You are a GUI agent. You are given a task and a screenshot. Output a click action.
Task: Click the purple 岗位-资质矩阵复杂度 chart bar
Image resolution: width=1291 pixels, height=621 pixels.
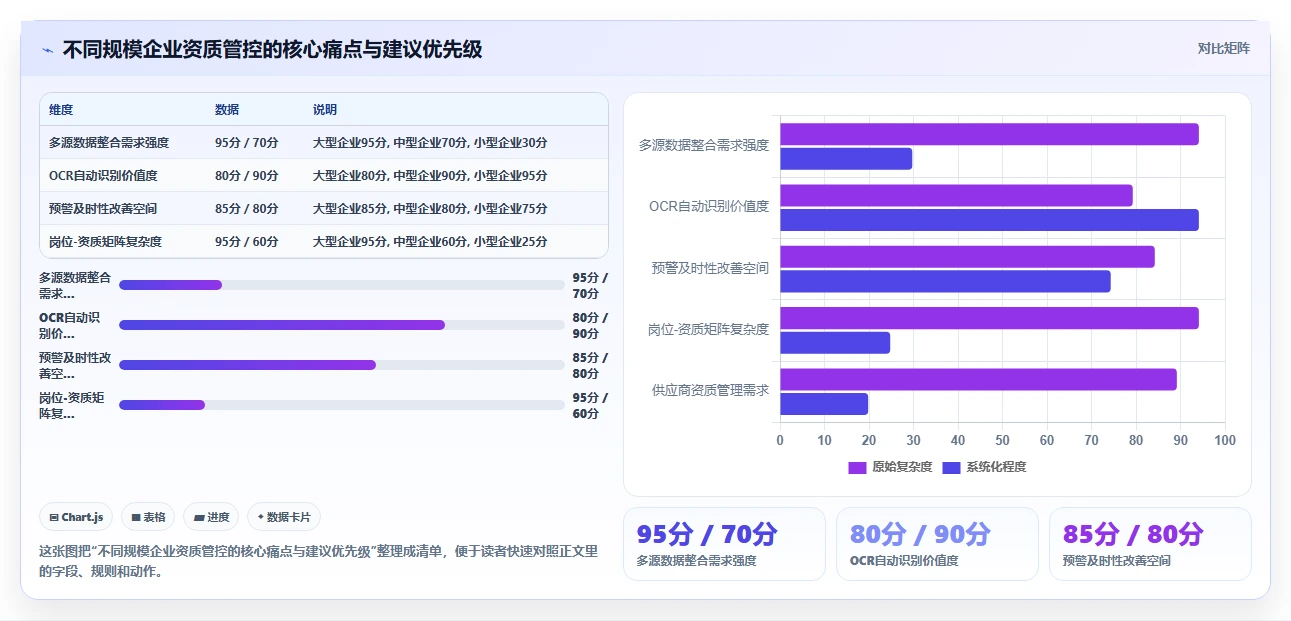(x=989, y=318)
